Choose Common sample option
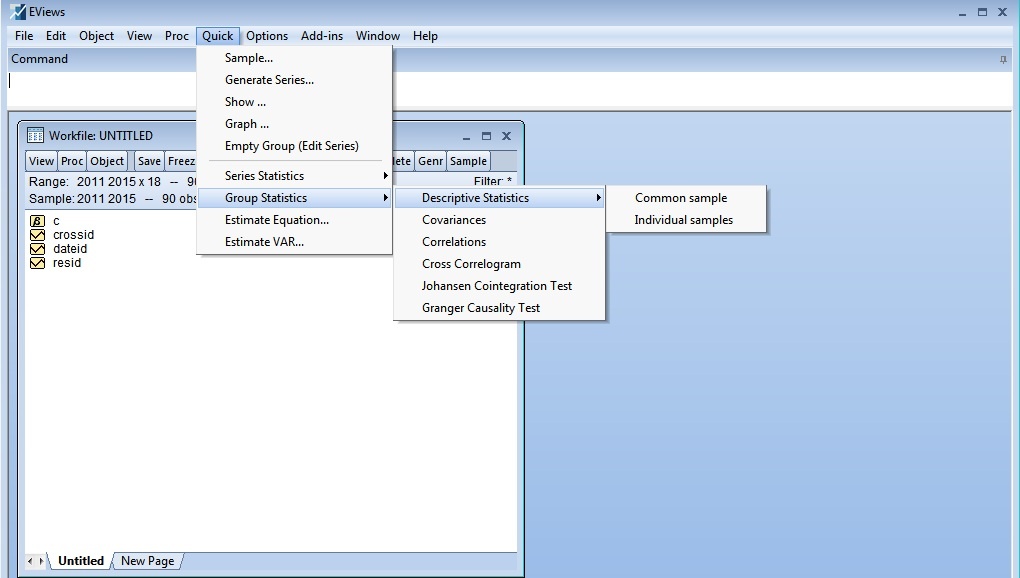Screen dimensions: 1020x578 point(686,198)
